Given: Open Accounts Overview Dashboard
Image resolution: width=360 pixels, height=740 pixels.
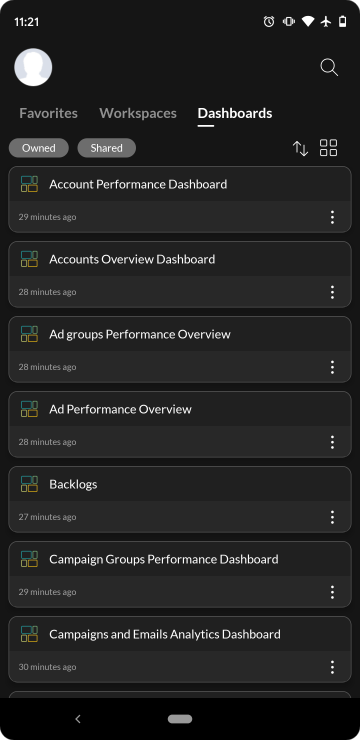Looking at the screenshot, I should point(180,274).
